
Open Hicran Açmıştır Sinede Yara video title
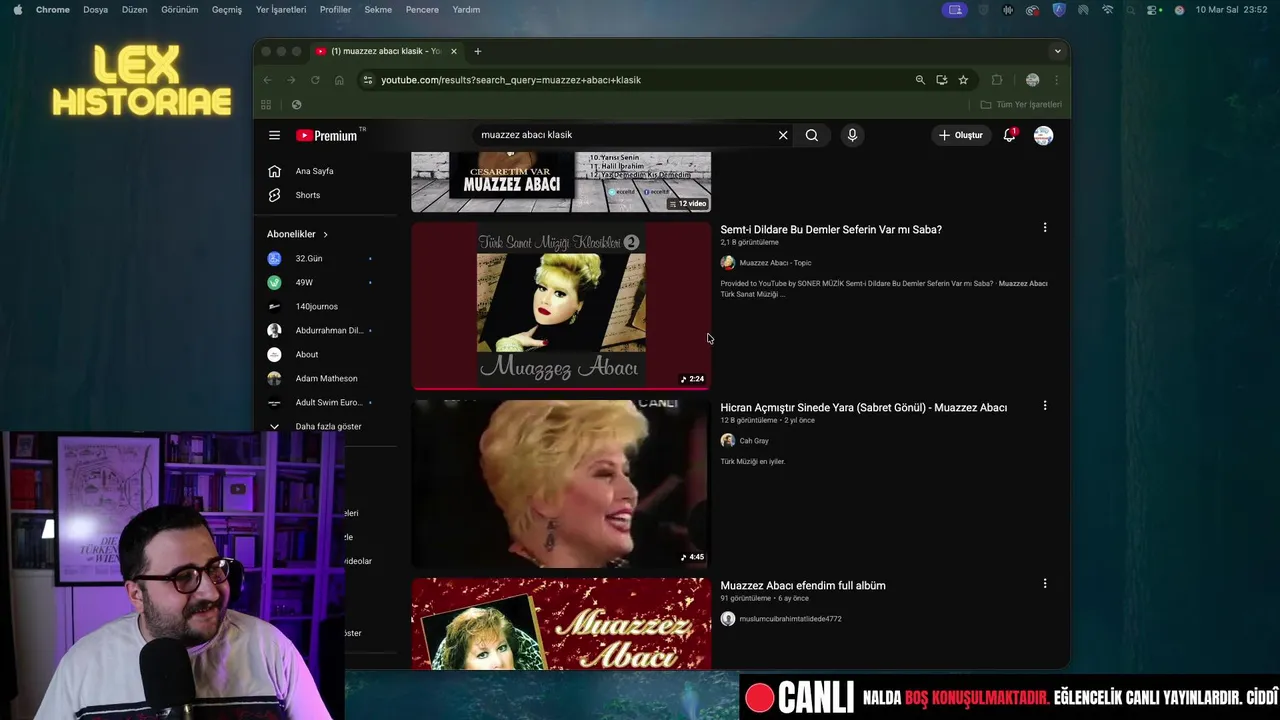pyautogui.click(x=863, y=408)
